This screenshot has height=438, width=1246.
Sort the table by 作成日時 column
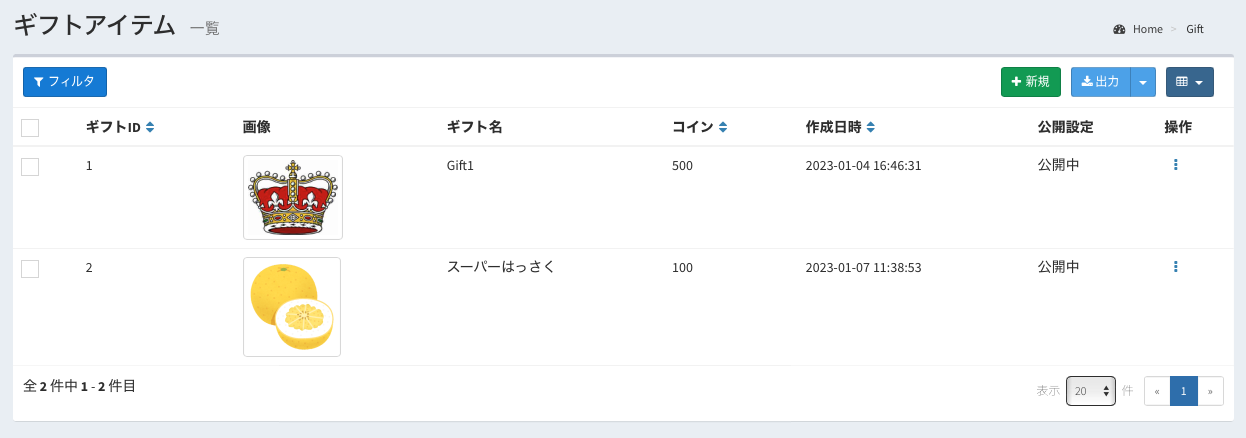870,127
